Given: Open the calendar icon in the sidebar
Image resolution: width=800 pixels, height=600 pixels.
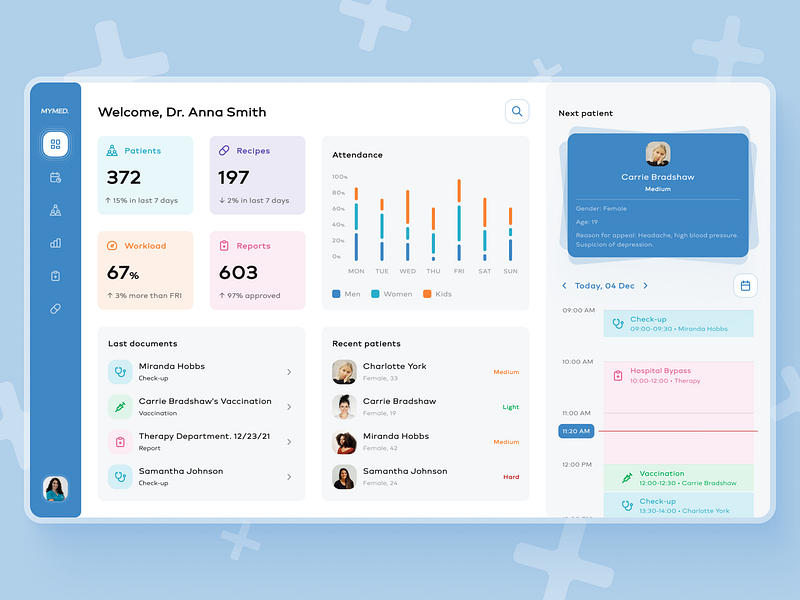Looking at the screenshot, I should click(55, 177).
